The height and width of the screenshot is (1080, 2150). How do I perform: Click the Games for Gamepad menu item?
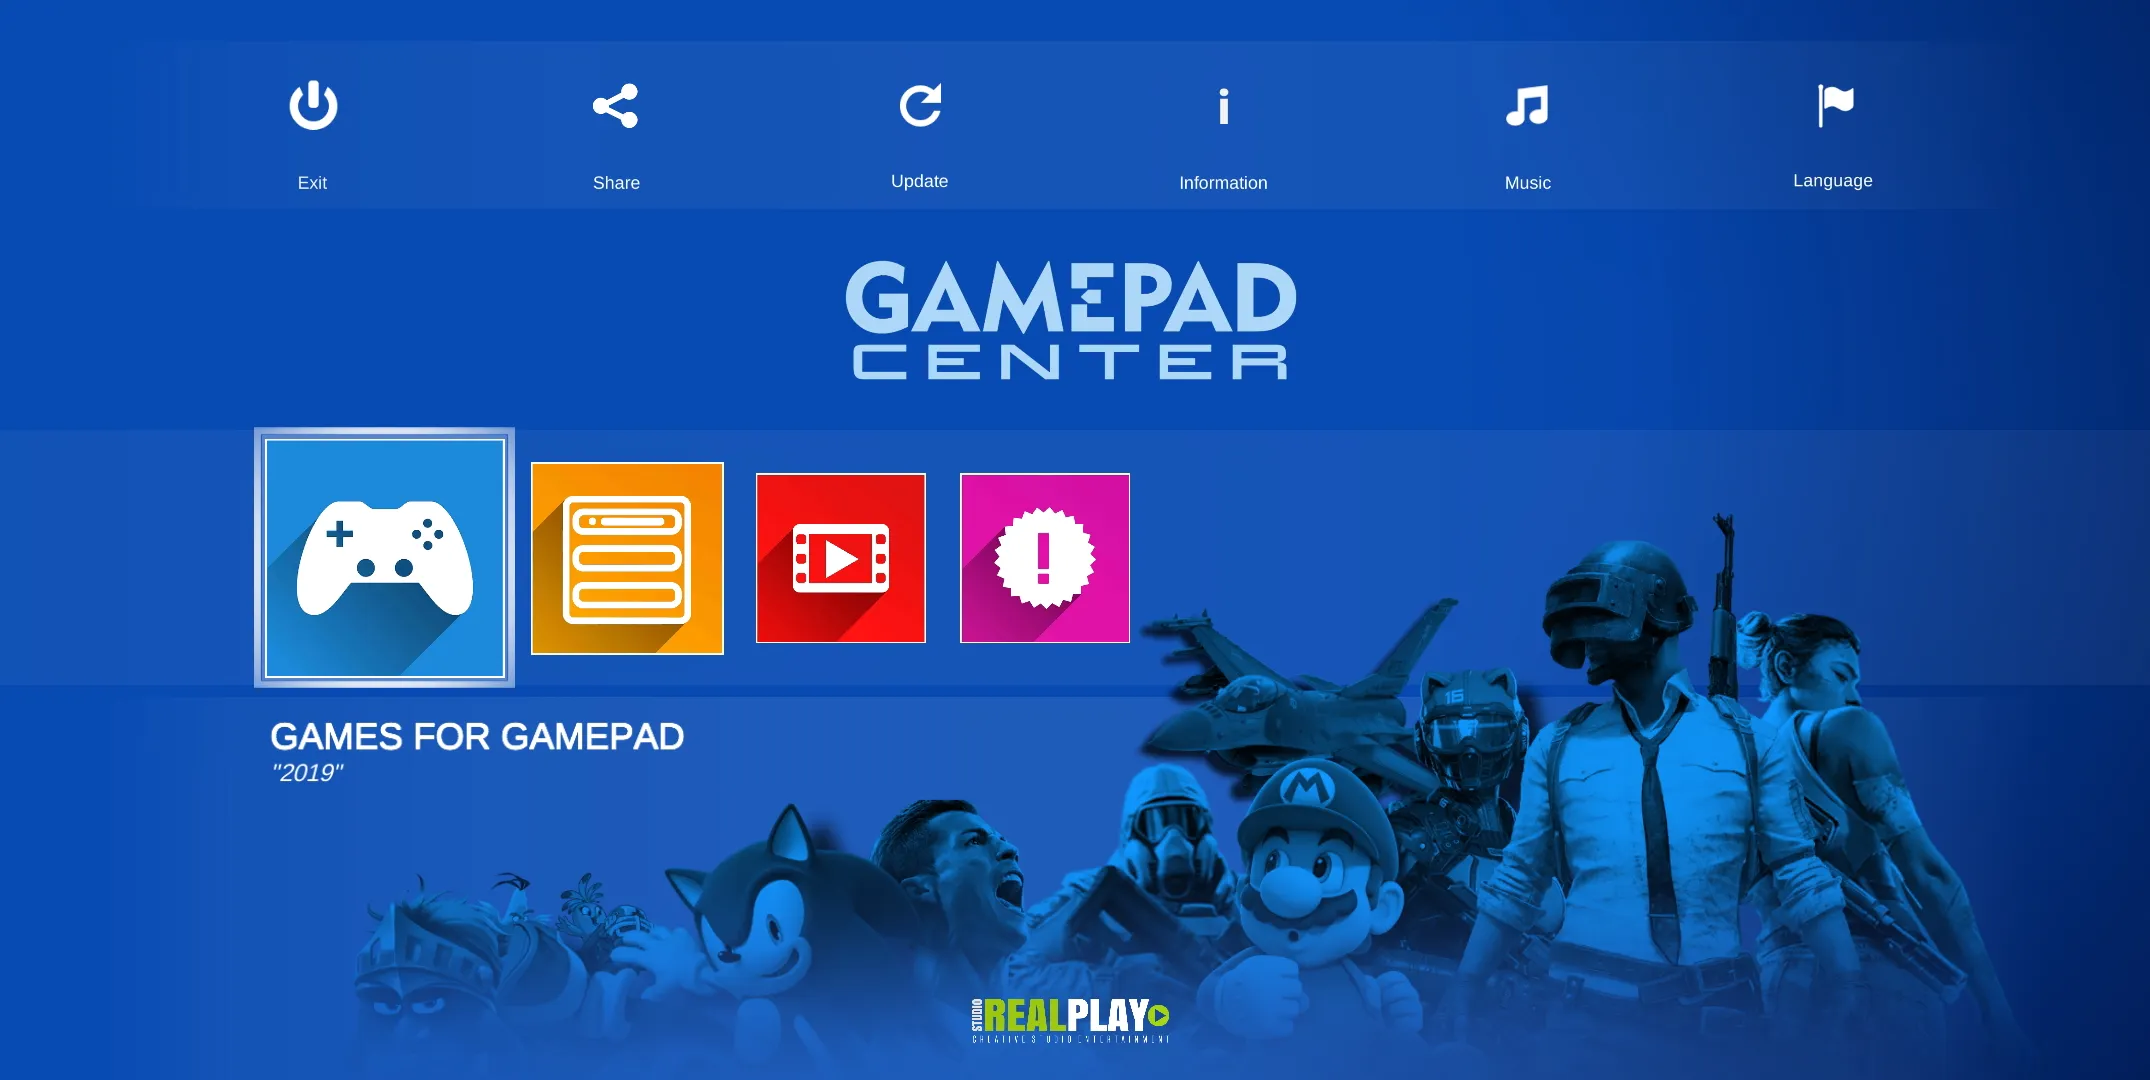(x=384, y=558)
